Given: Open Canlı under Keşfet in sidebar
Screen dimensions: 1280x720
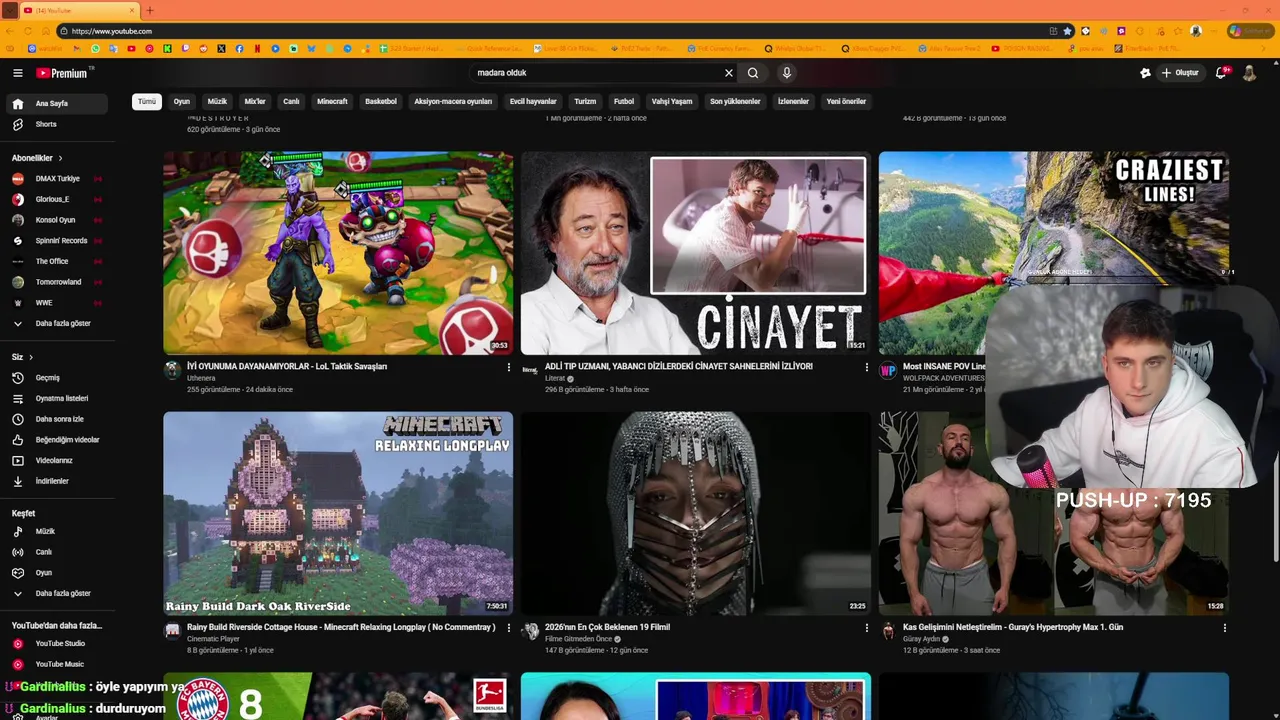Looking at the screenshot, I should pos(58,552).
